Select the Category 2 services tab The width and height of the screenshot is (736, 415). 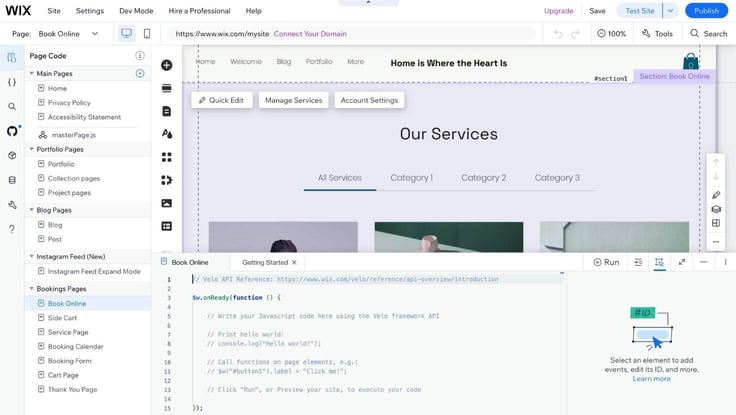tap(483, 177)
